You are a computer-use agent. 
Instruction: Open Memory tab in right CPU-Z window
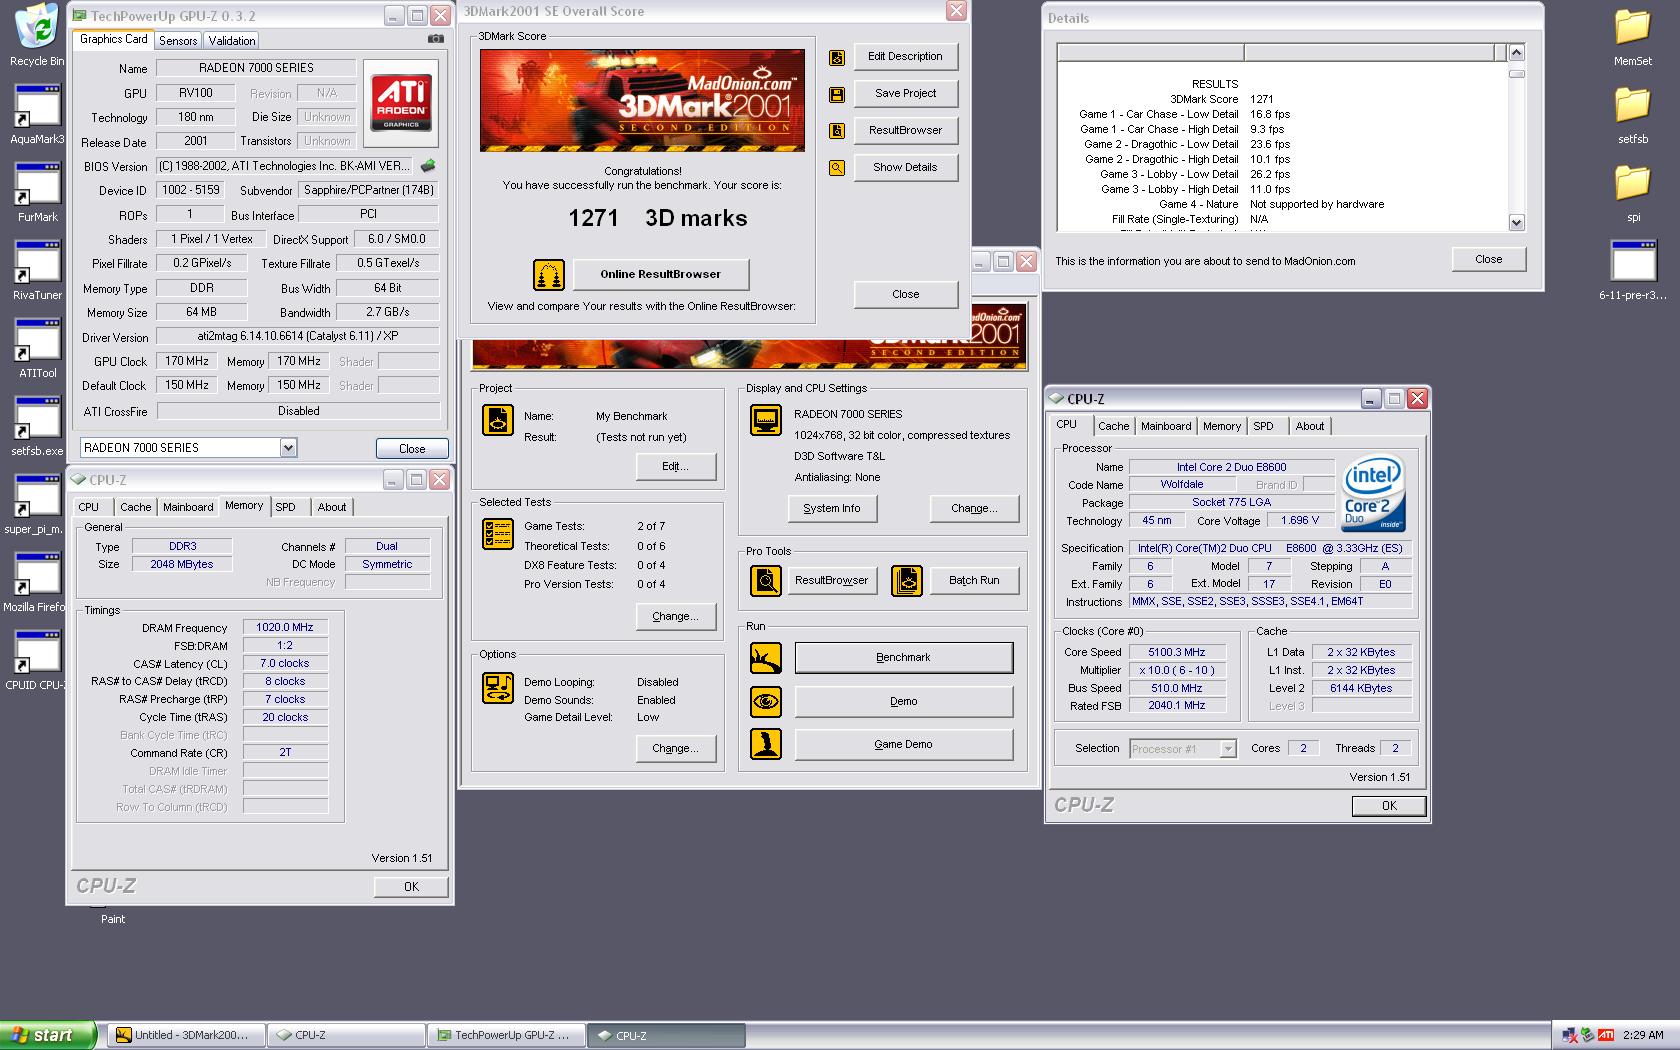coord(1221,426)
